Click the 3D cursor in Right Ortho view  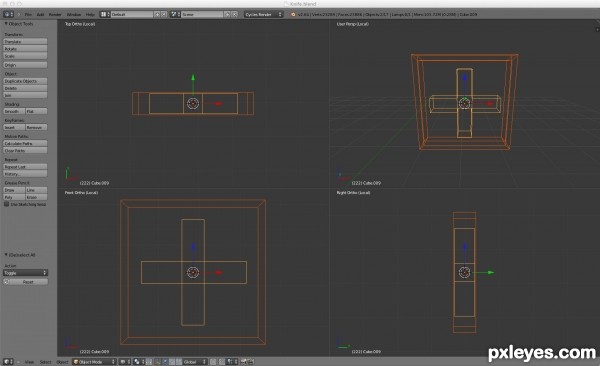coord(464,272)
